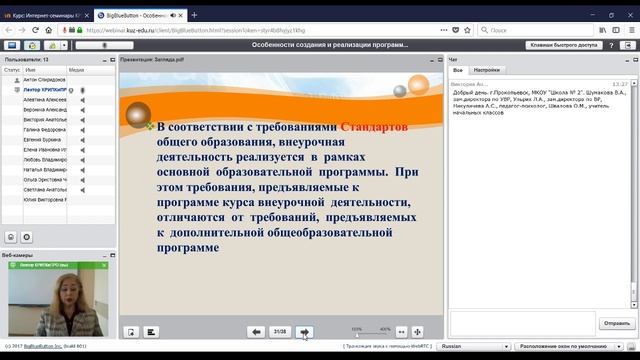Minimize the presentation panel
This screenshot has height=360, width=640.
pyautogui.click(x=432, y=60)
